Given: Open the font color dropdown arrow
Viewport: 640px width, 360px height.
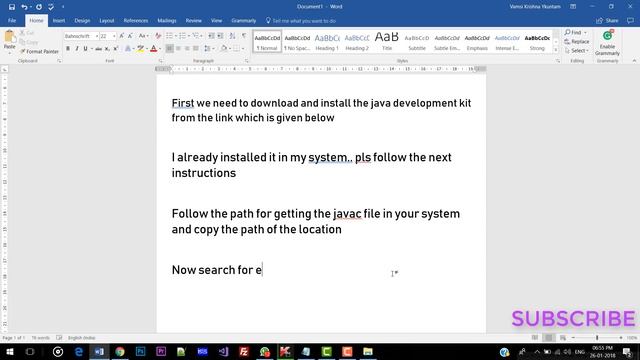Looking at the screenshot, I should [x=160, y=49].
